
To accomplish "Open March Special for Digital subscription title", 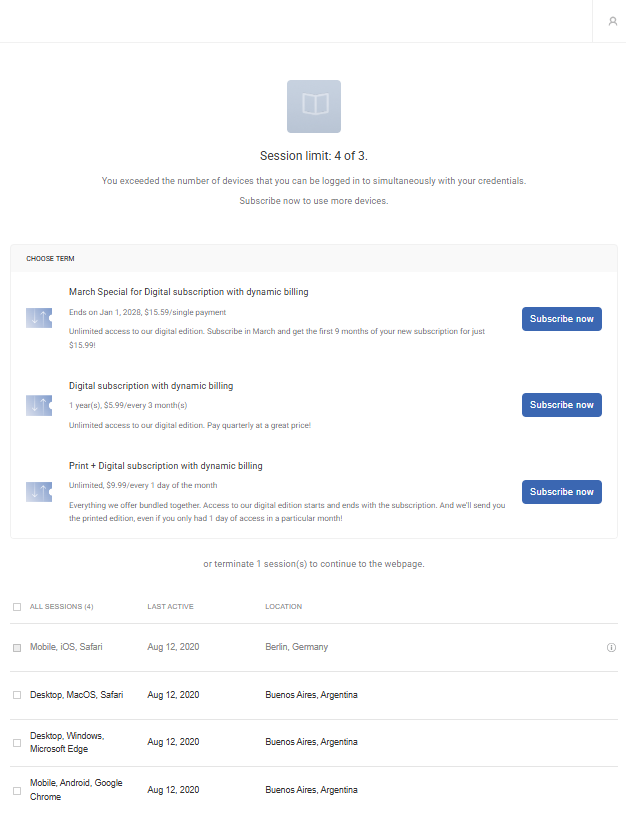I will pos(188,292).
